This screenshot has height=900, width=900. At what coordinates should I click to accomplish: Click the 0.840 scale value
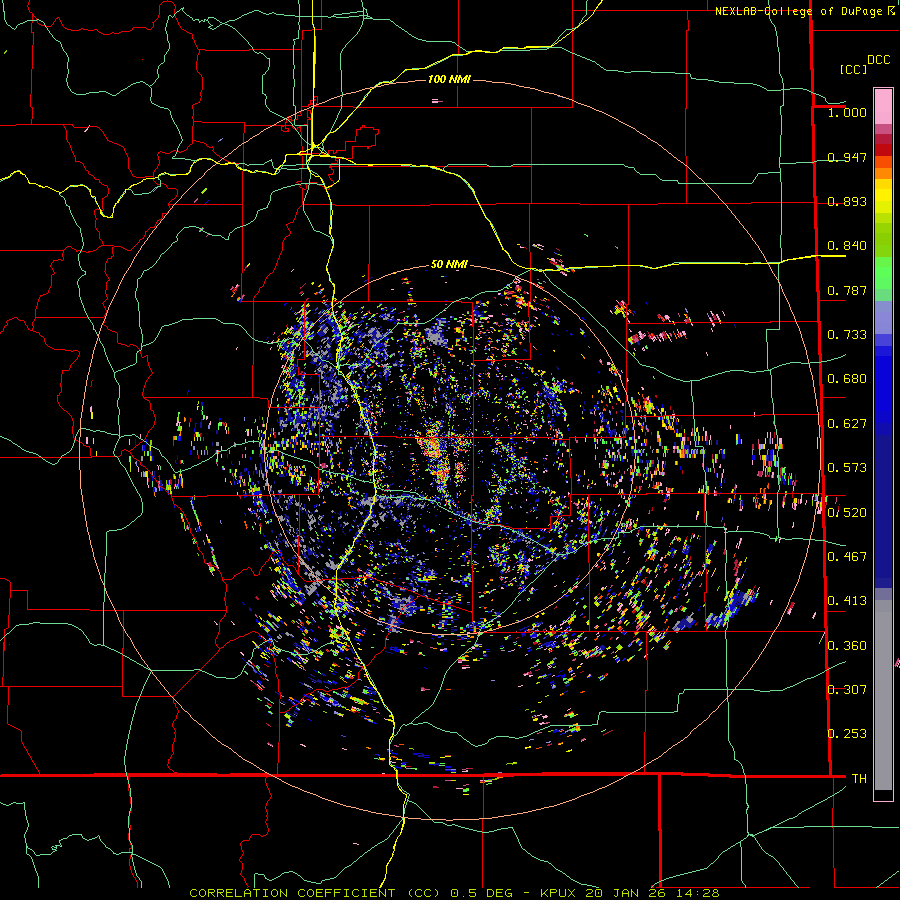[847, 246]
